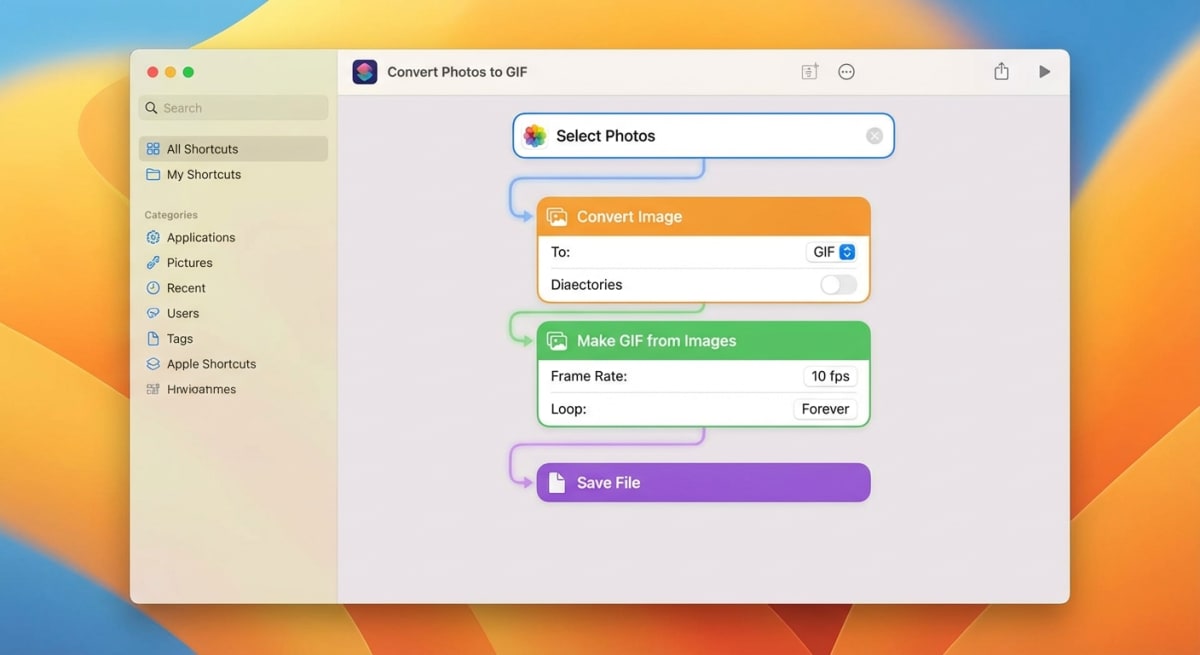Click the Recent category icon
1200x655 pixels.
pos(153,287)
